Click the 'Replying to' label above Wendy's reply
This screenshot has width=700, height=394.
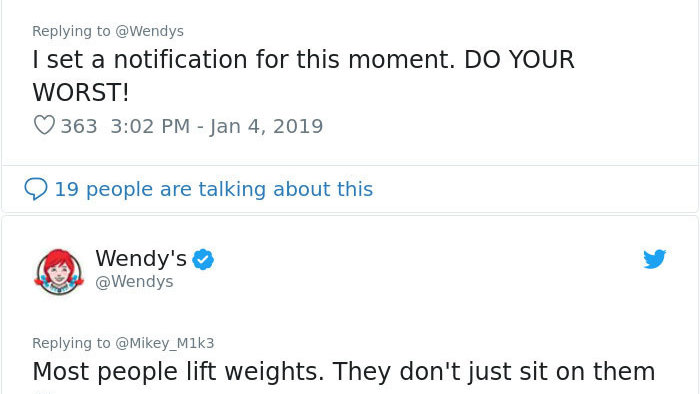[x=71, y=343]
